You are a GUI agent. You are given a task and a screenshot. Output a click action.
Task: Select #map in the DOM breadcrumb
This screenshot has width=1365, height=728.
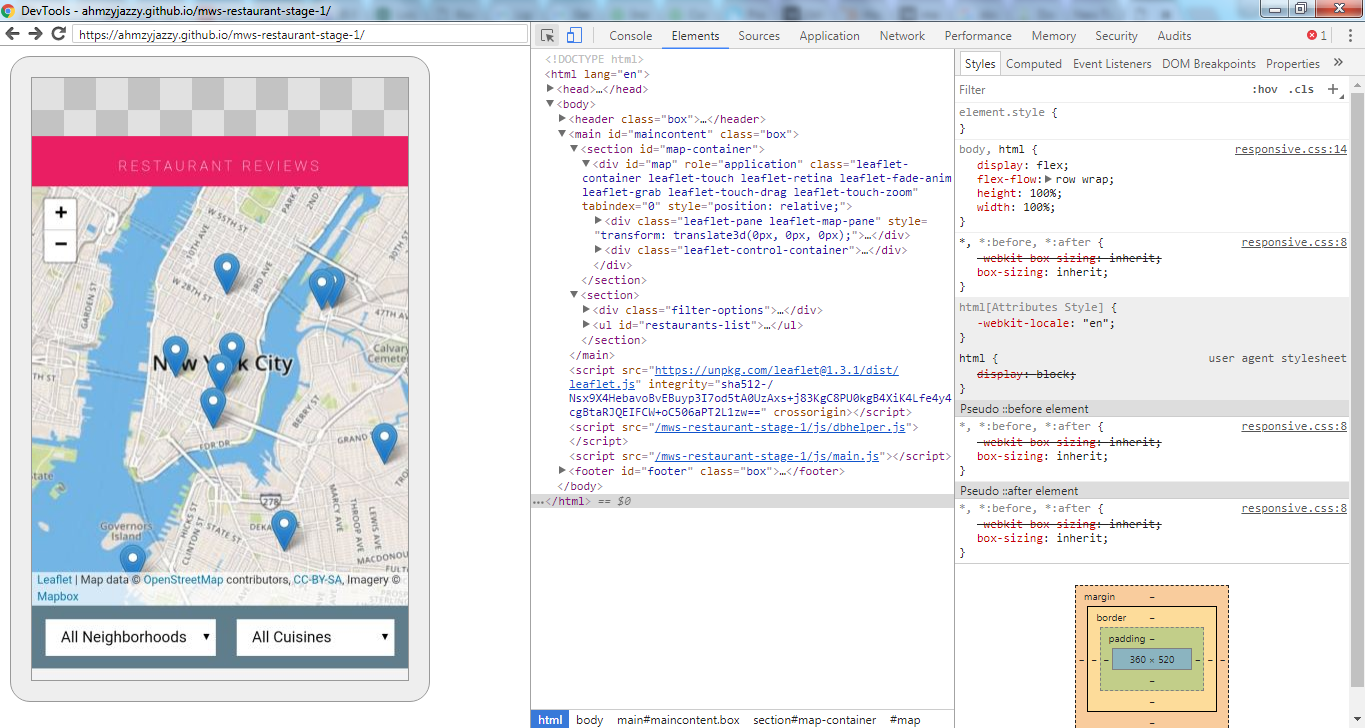pyautogui.click(x=905, y=719)
